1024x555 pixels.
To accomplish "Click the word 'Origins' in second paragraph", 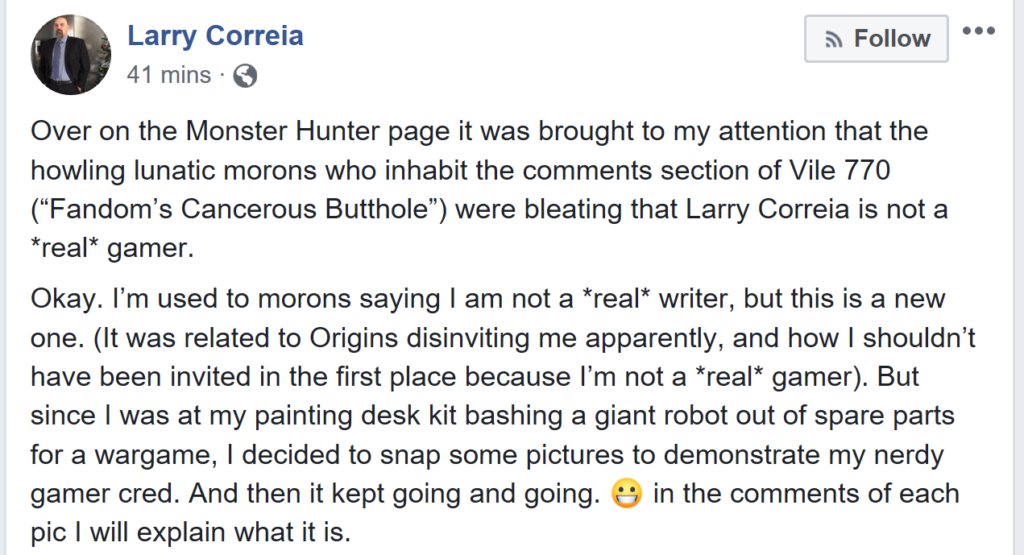I will 353,338.
